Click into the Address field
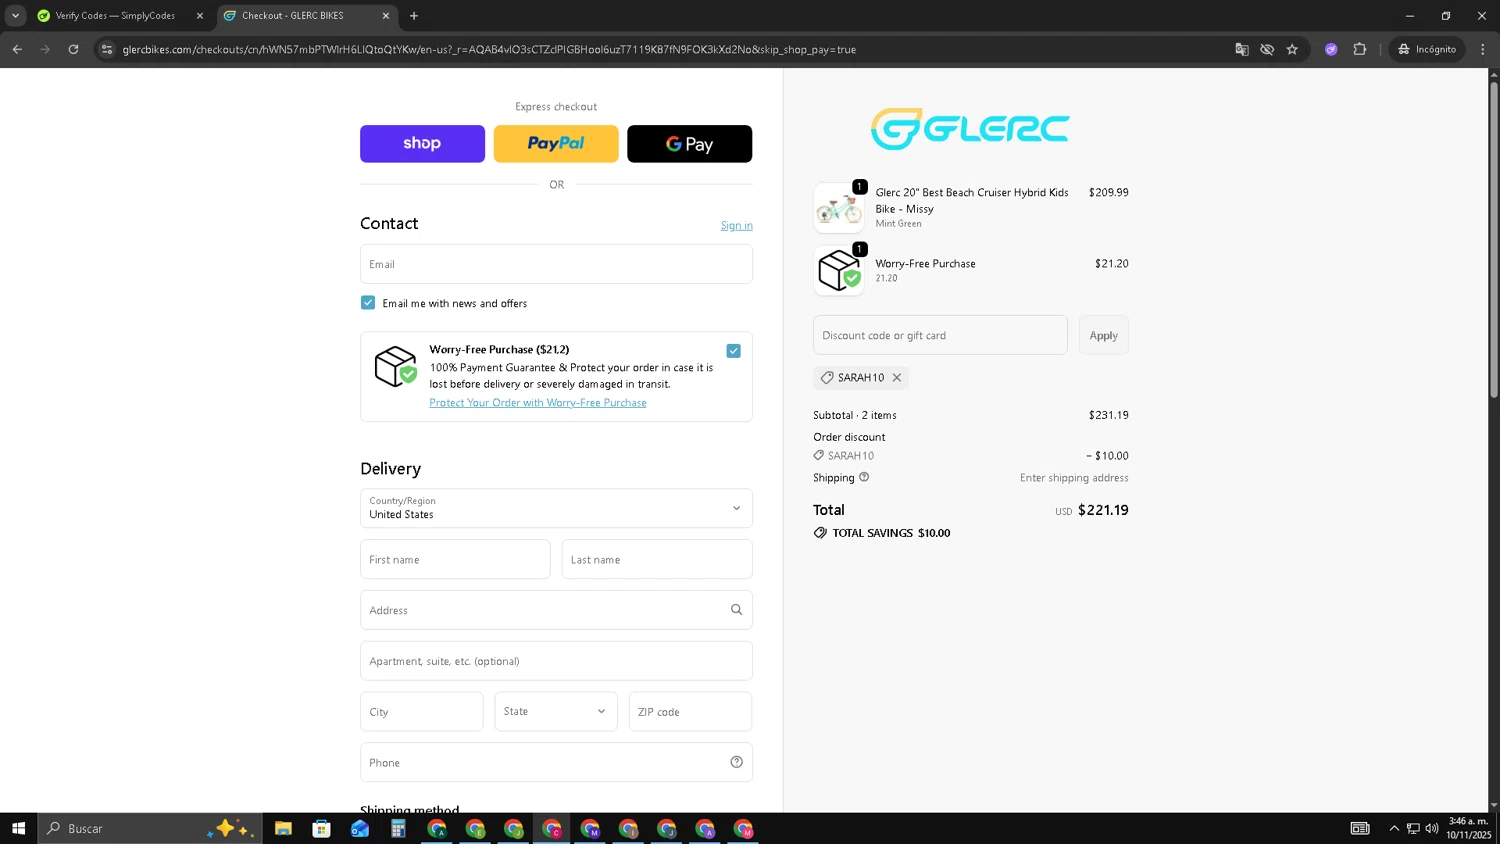 point(556,610)
